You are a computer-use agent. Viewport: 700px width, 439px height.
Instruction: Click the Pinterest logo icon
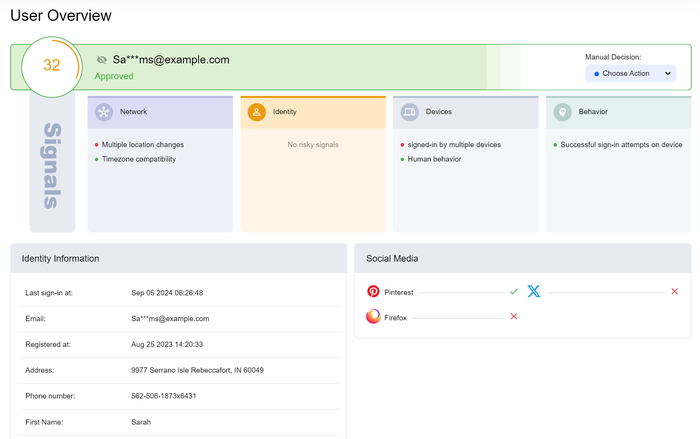(x=373, y=292)
